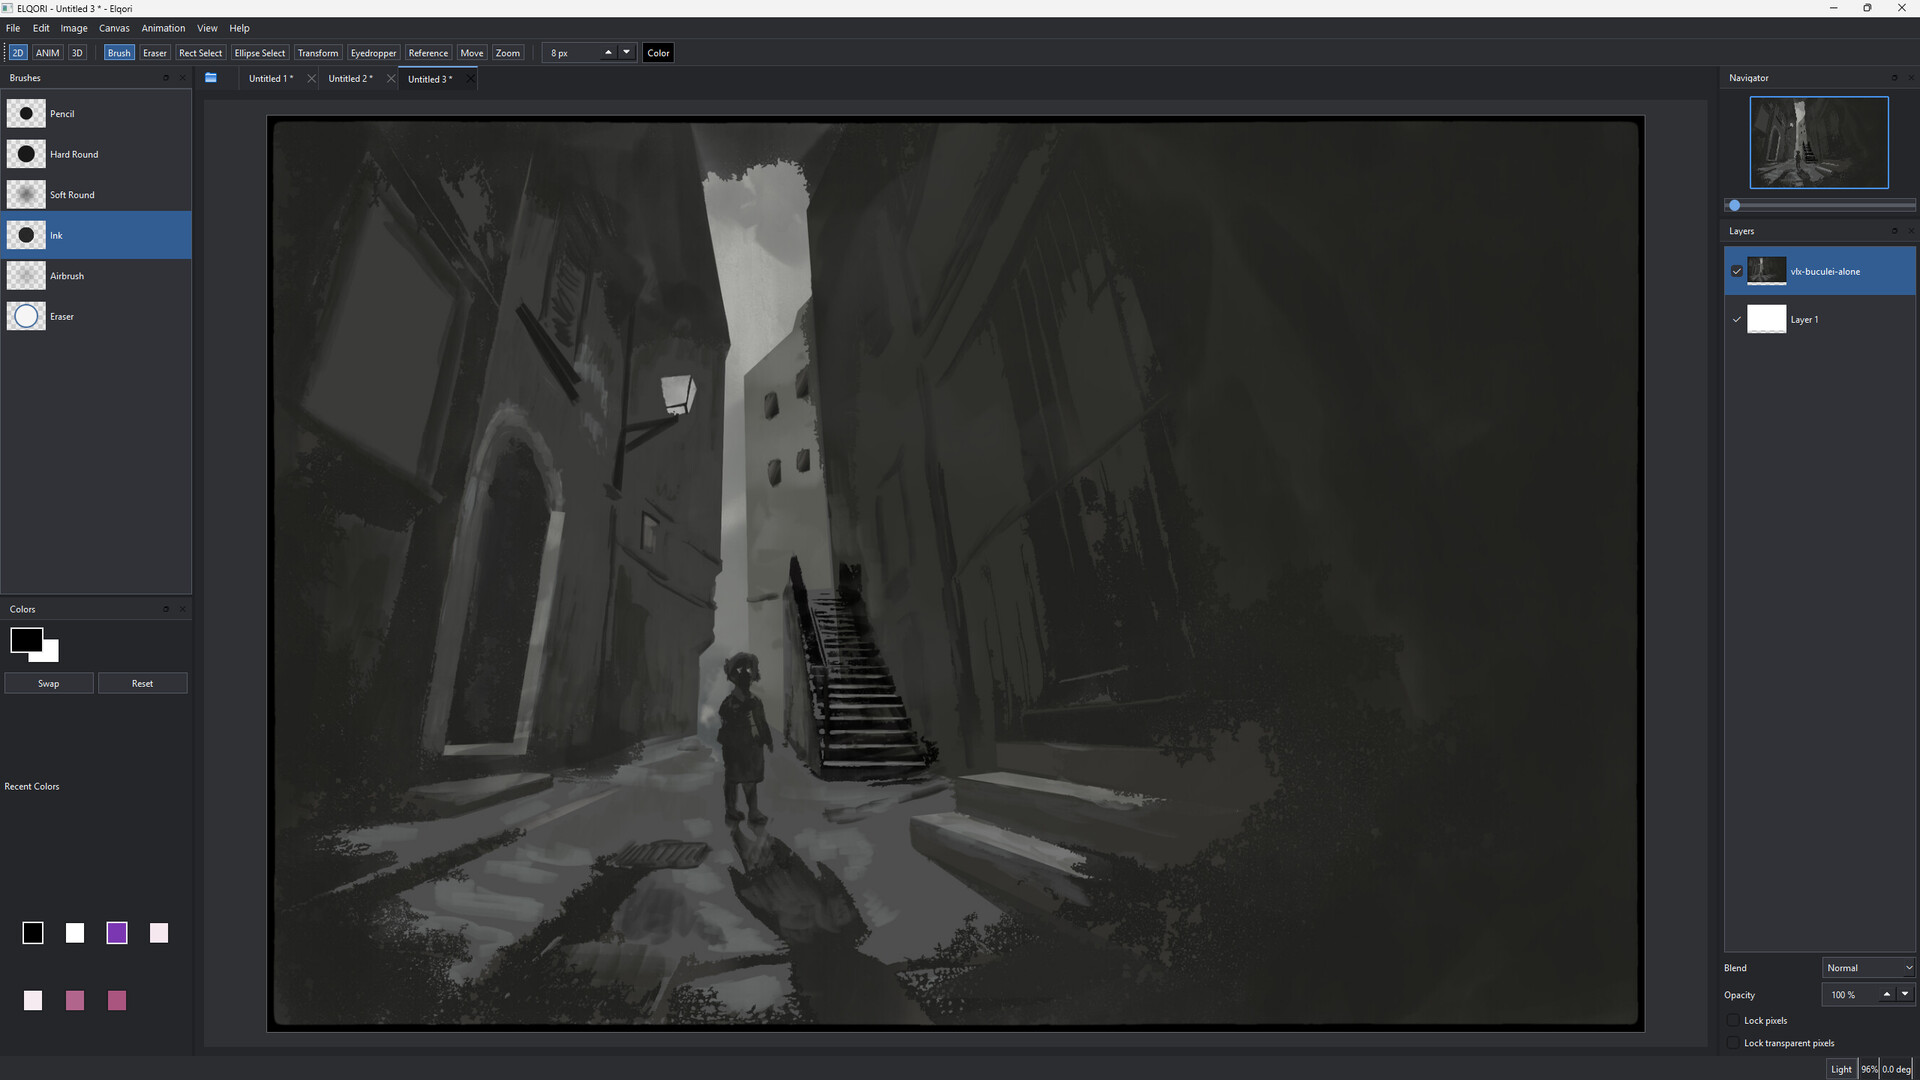Enable the Lock pixels checkbox
This screenshot has width=1920, height=1080.
[x=1734, y=1020]
